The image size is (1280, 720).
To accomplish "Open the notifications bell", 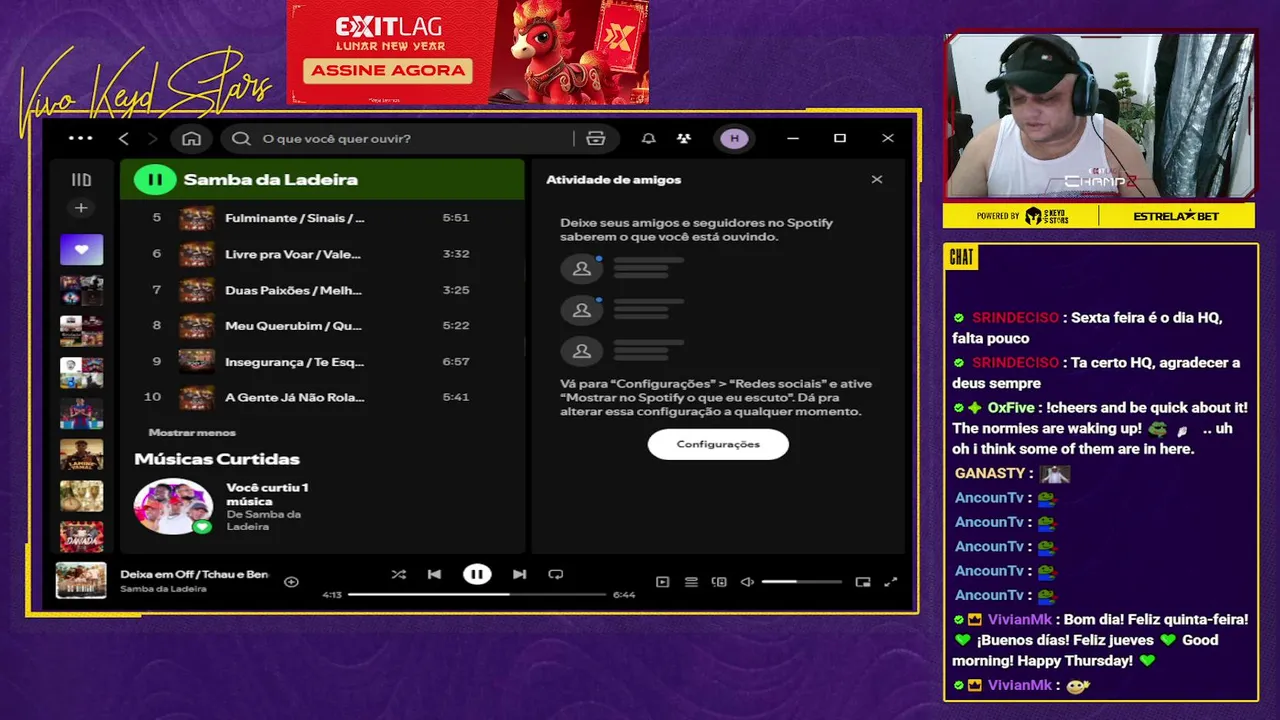I will (x=648, y=138).
